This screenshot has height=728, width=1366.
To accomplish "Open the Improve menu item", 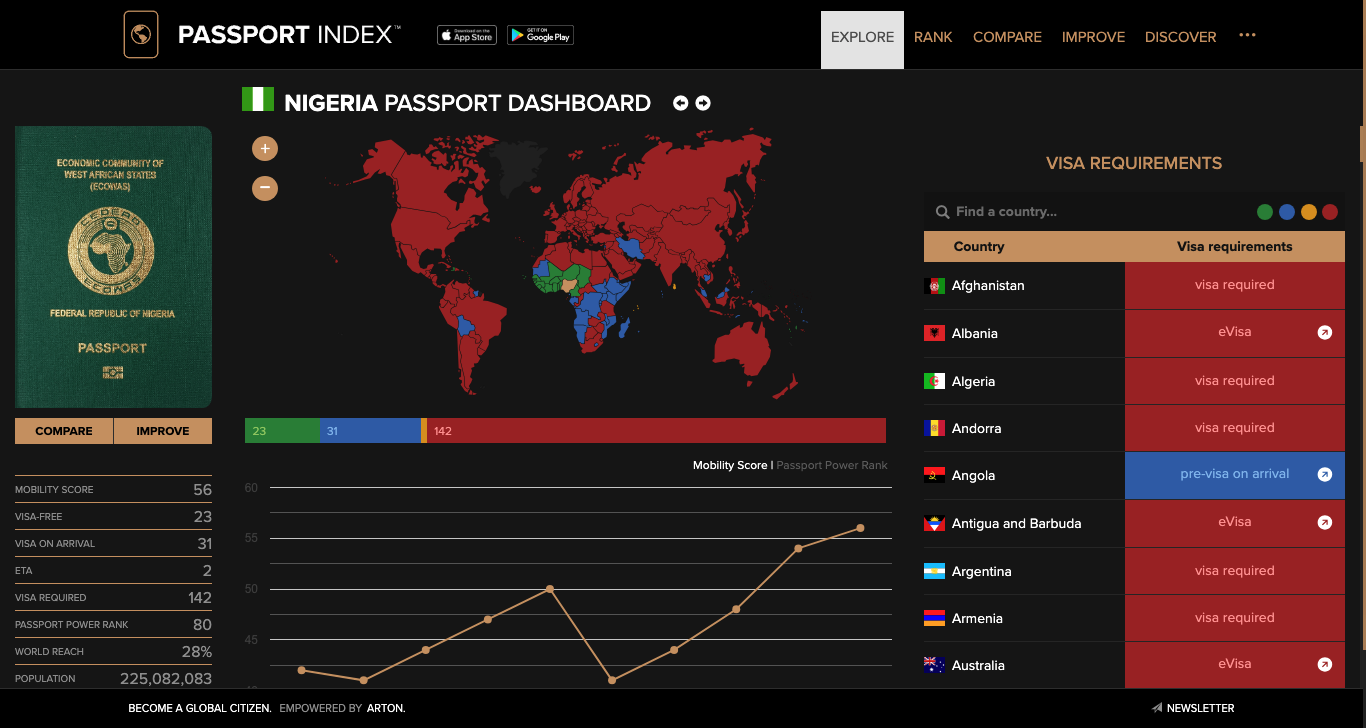I will pyautogui.click(x=1093, y=37).
